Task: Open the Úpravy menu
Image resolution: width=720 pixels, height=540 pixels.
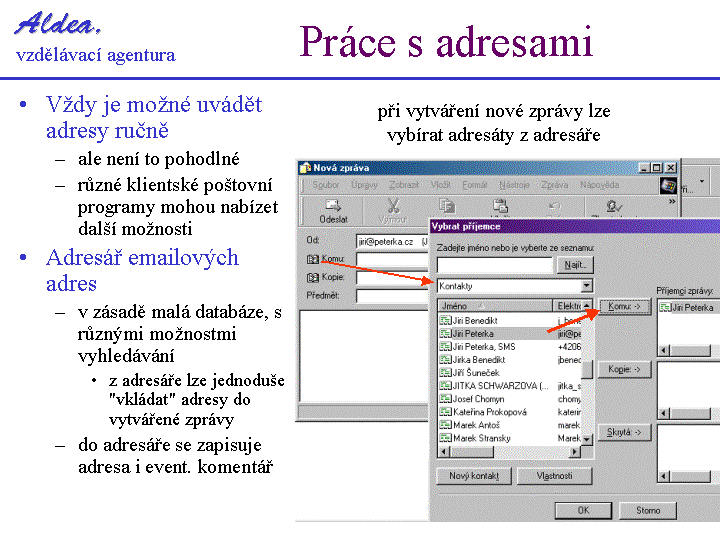Action: click(x=364, y=185)
